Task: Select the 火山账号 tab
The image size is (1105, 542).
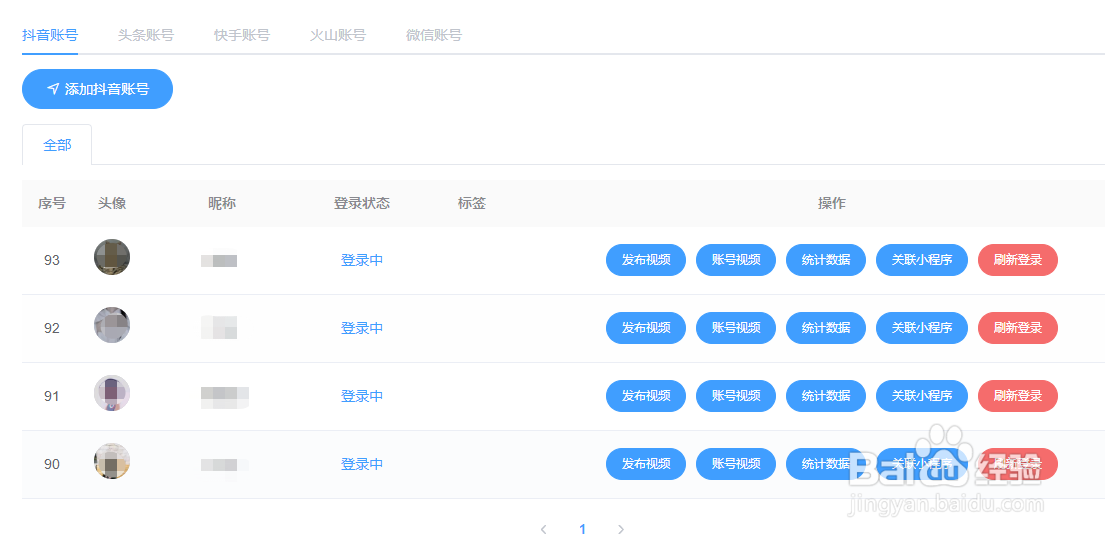Action: pyautogui.click(x=338, y=35)
